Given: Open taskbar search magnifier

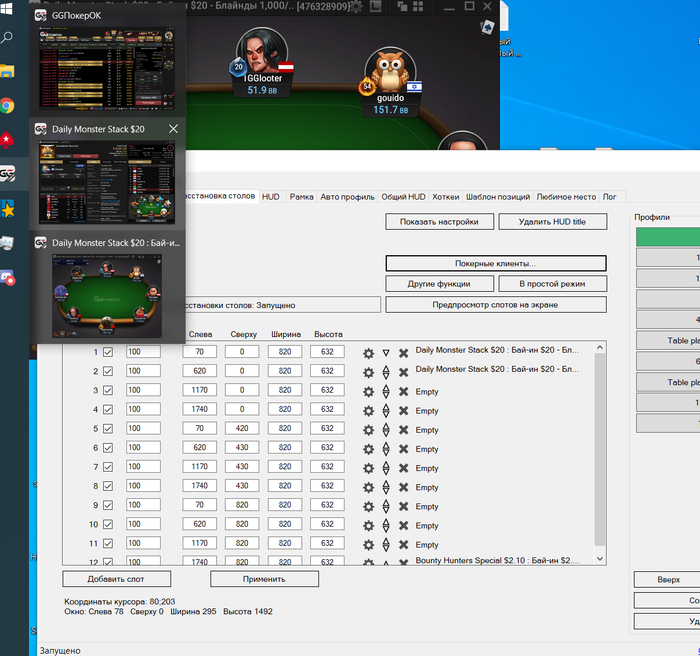Looking at the screenshot, I should [x=7, y=38].
